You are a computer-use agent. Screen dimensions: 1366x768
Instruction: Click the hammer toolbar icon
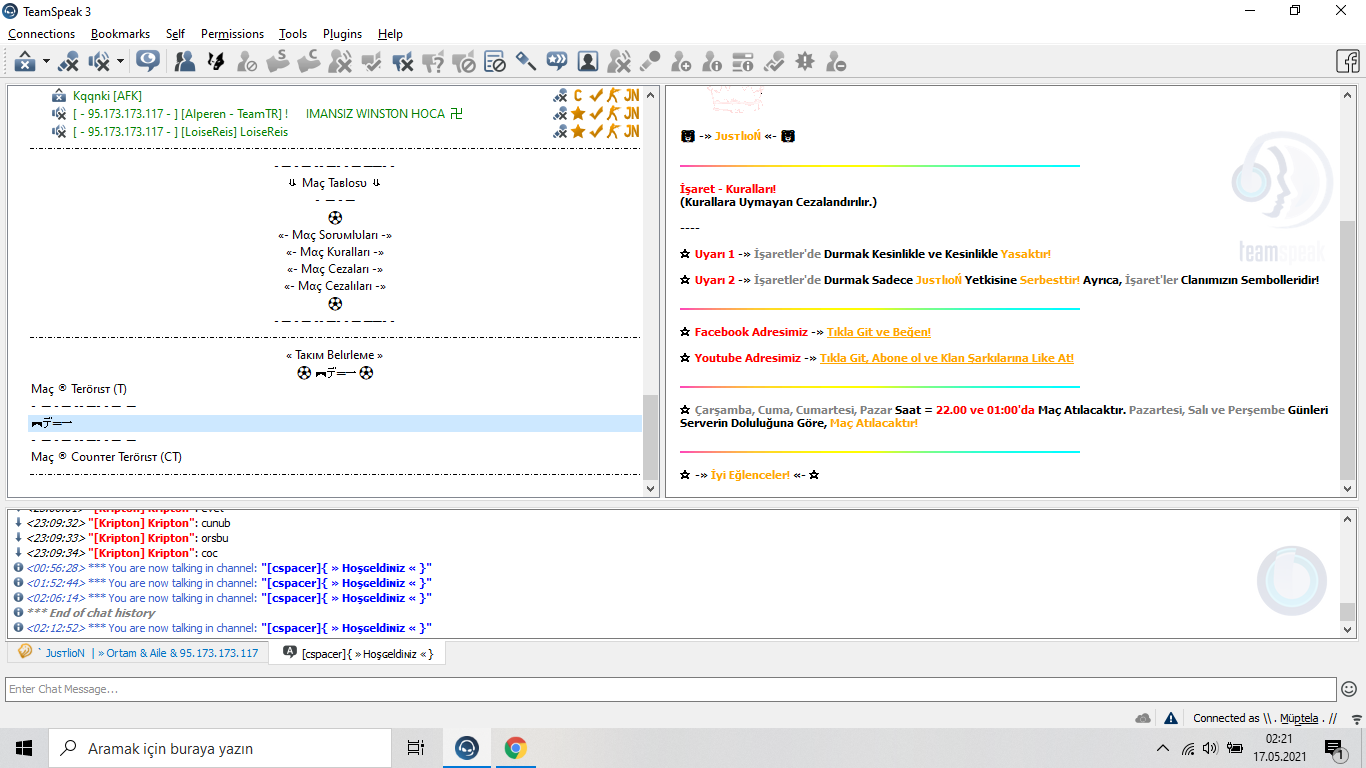[526, 62]
